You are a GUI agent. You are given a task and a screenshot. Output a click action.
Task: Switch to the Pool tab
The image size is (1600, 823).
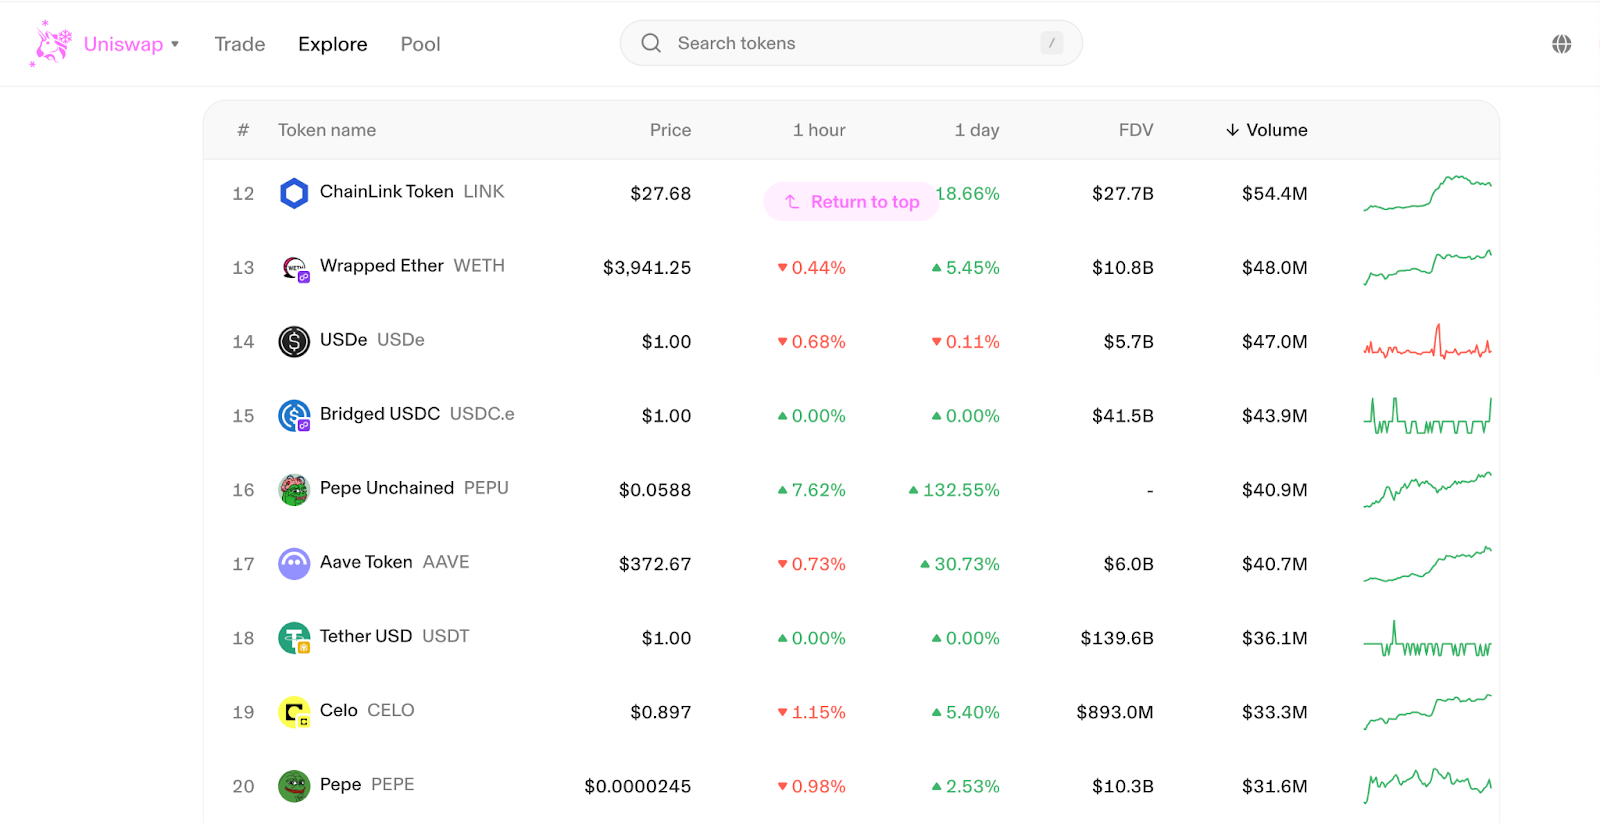420,44
